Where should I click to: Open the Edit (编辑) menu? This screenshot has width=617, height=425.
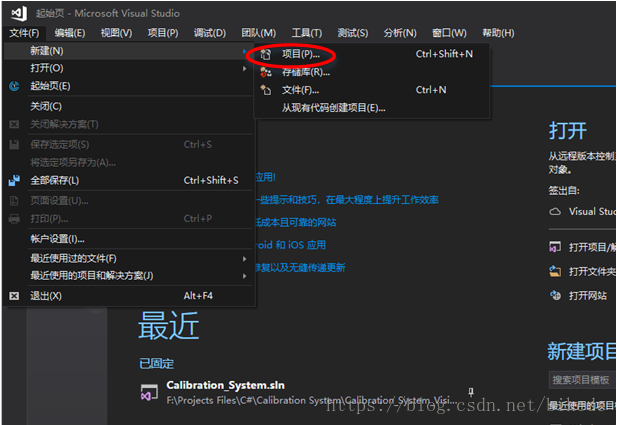pyautogui.click(x=70, y=33)
